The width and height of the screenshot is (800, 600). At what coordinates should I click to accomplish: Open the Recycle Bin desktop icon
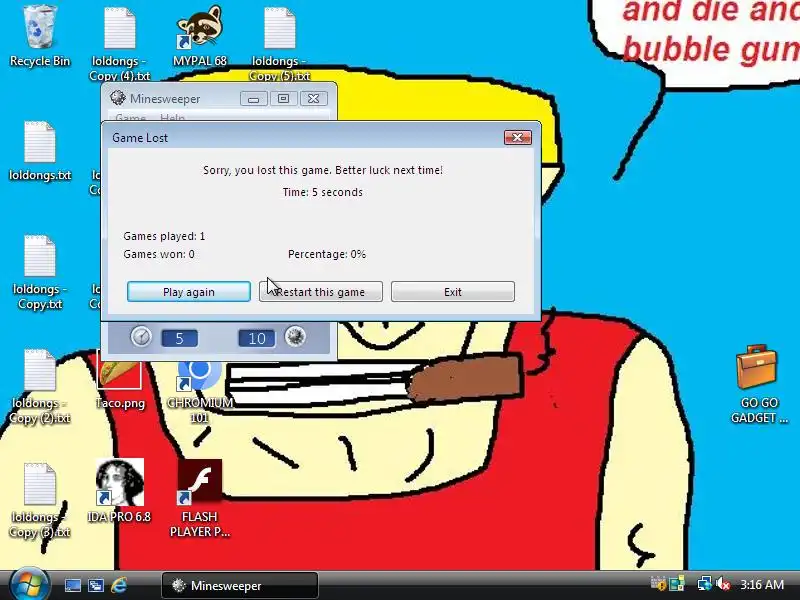[x=39, y=36]
